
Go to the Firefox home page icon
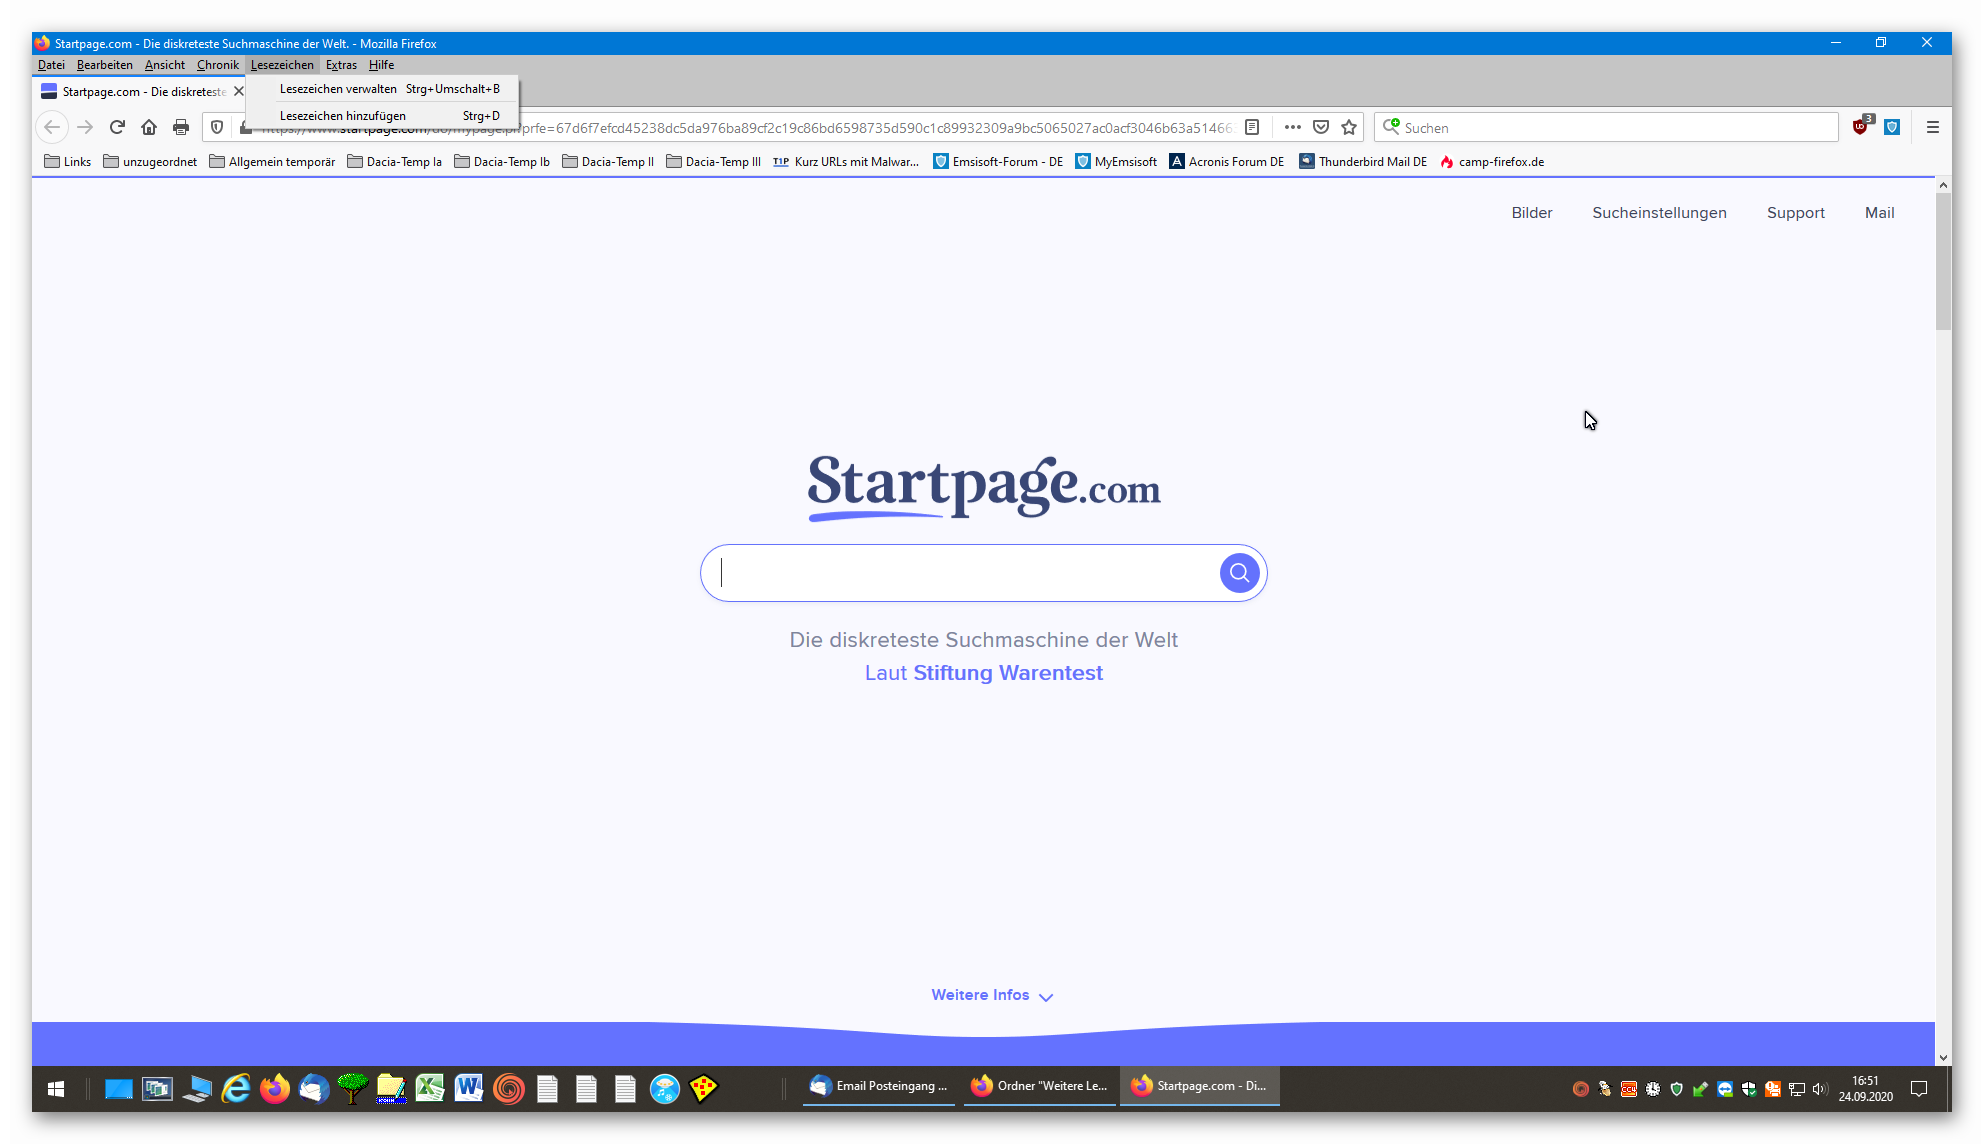click(149, 127)
